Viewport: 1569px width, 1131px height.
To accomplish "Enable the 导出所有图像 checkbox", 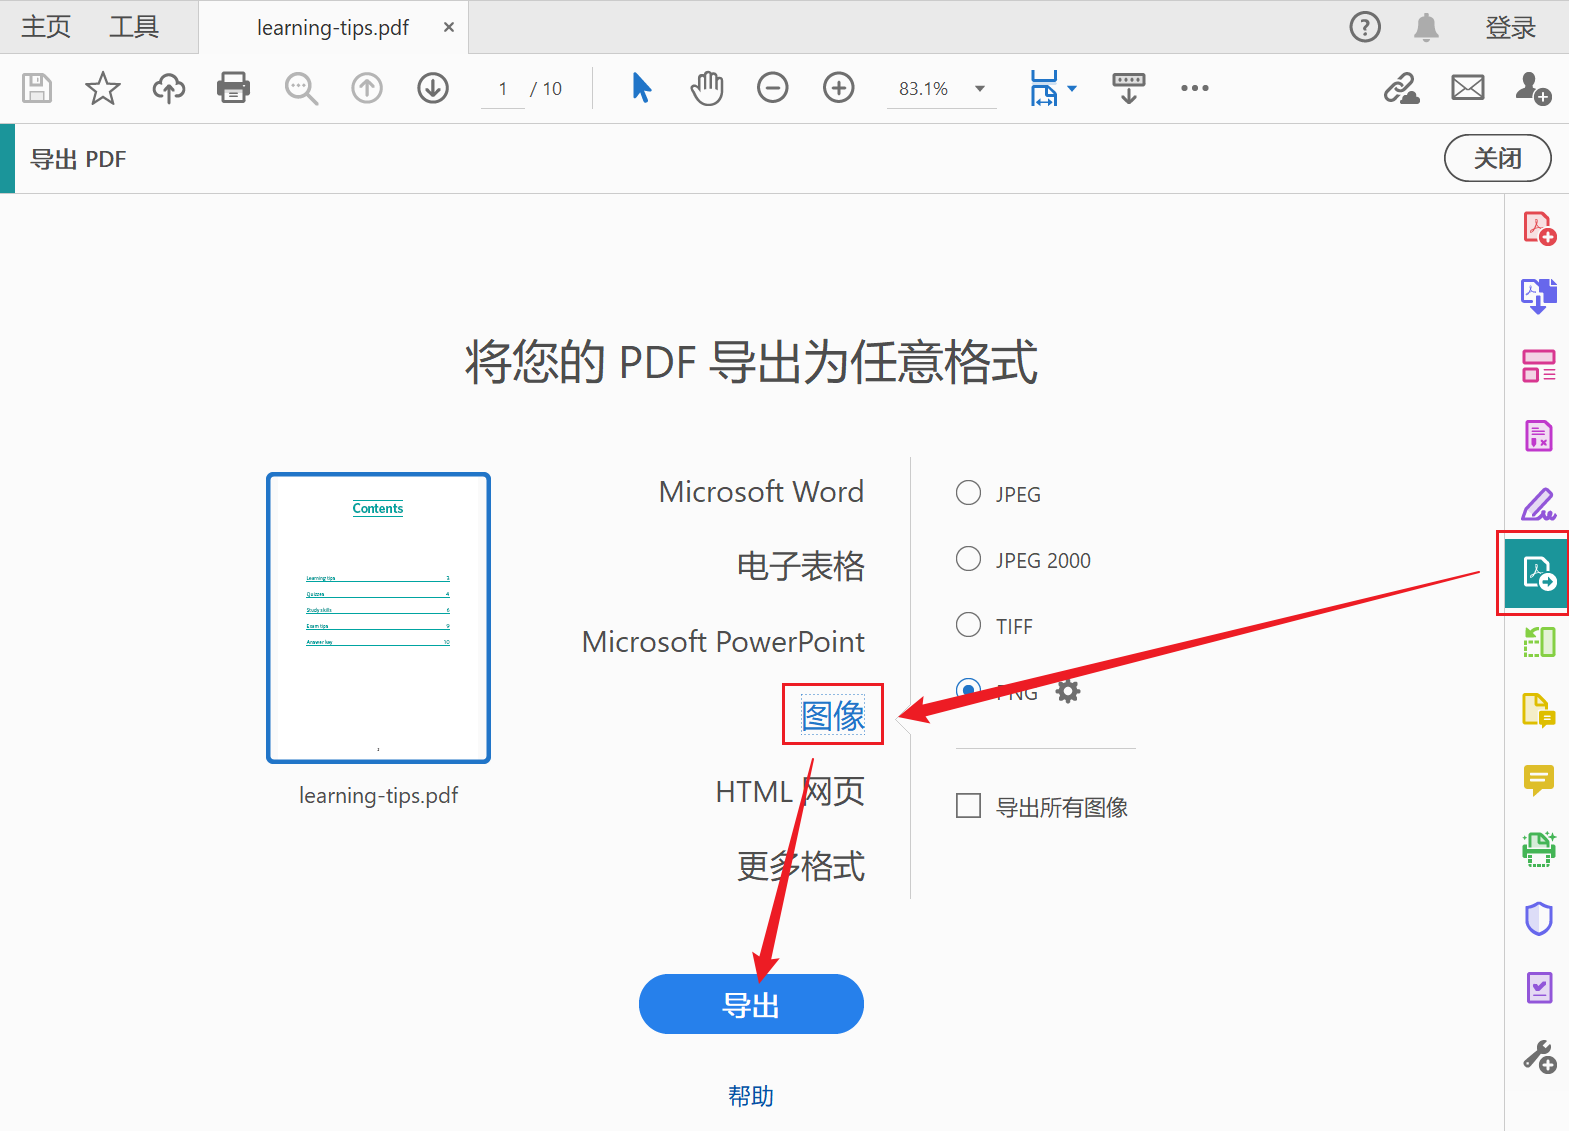I will point(968,806).
